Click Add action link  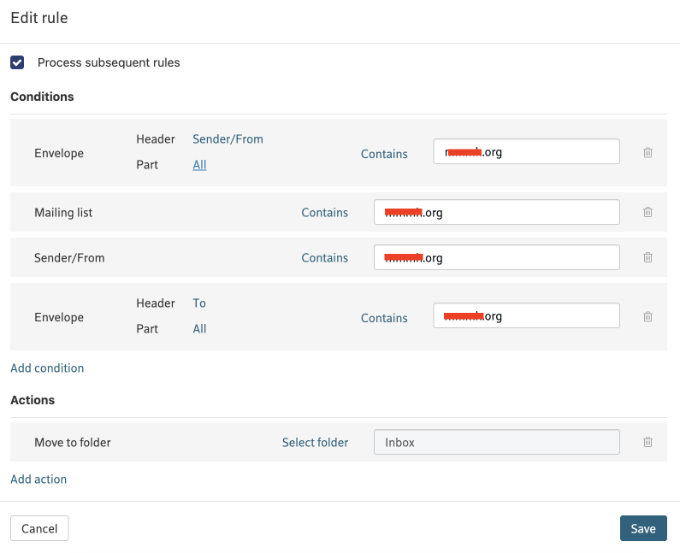click(x=39, y=479)
